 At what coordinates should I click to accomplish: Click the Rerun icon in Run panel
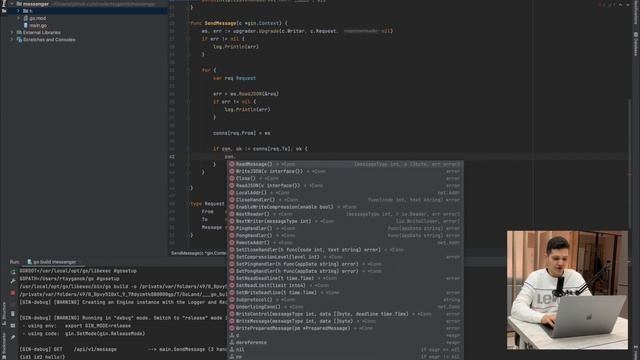point(13,271)
